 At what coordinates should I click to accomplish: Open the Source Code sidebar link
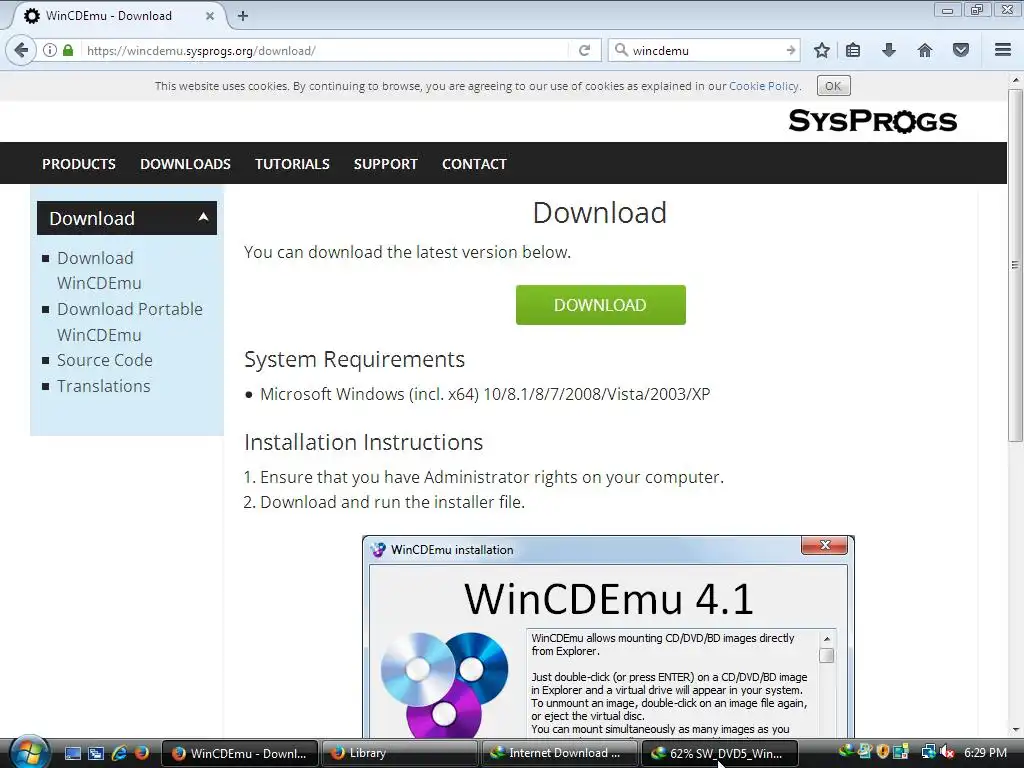coord(104,360)
